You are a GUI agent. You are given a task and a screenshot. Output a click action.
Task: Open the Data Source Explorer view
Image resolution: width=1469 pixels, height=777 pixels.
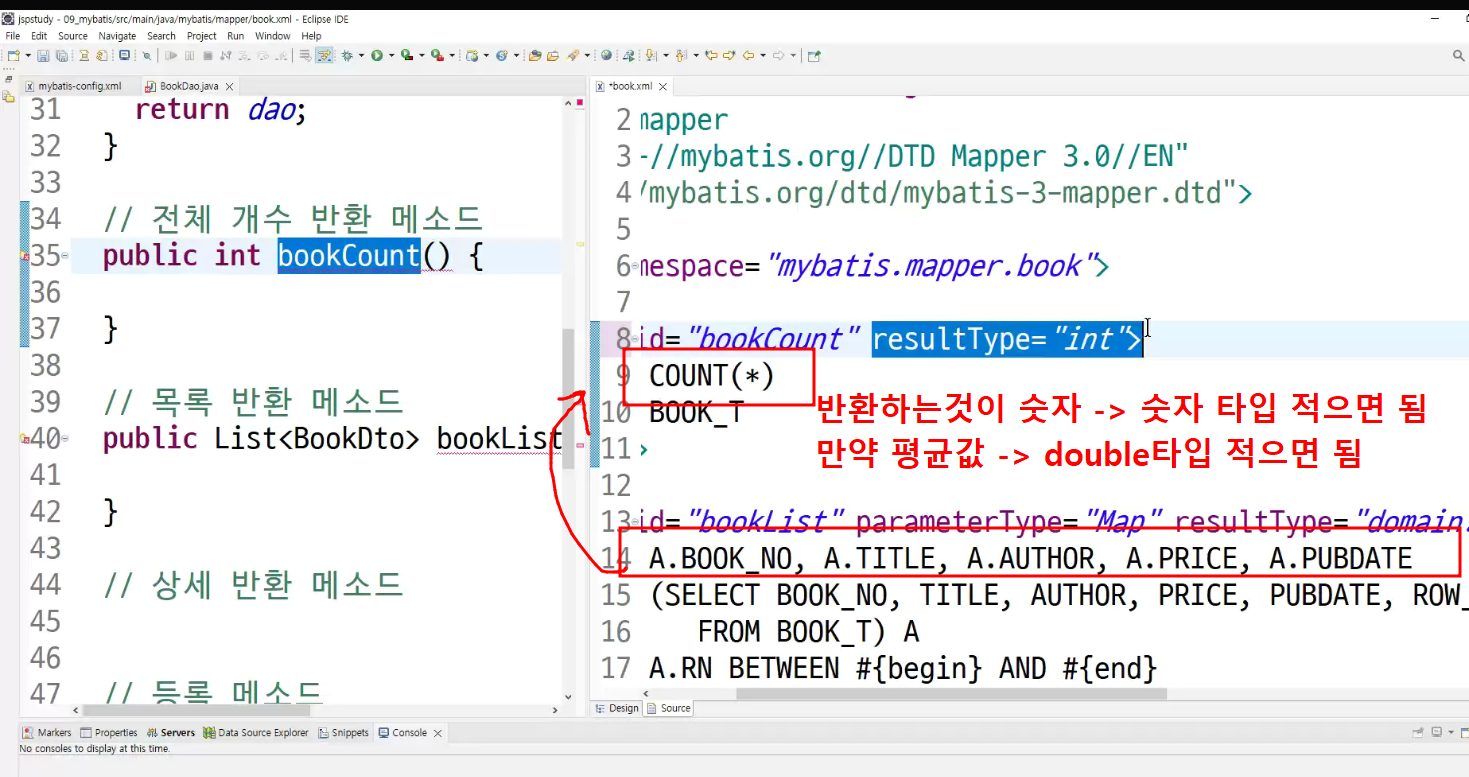tap(256, 733)
